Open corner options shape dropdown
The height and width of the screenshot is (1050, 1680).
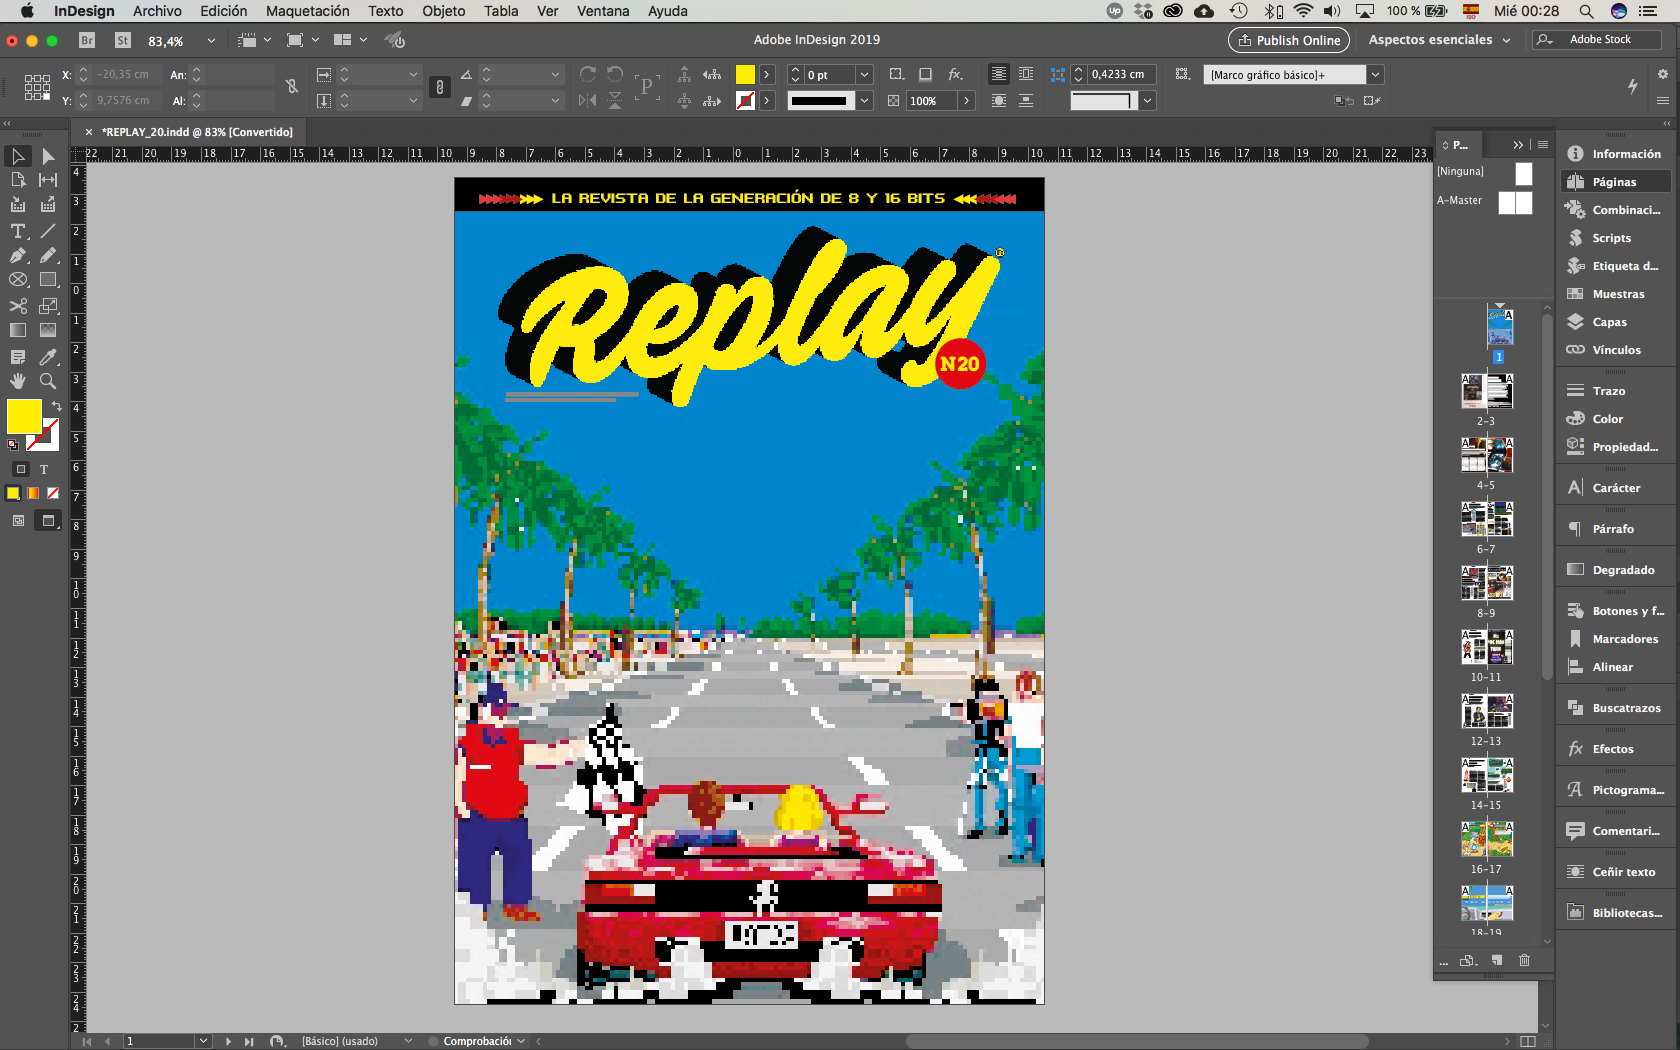pyautogui.click(x=1147, y=101)
